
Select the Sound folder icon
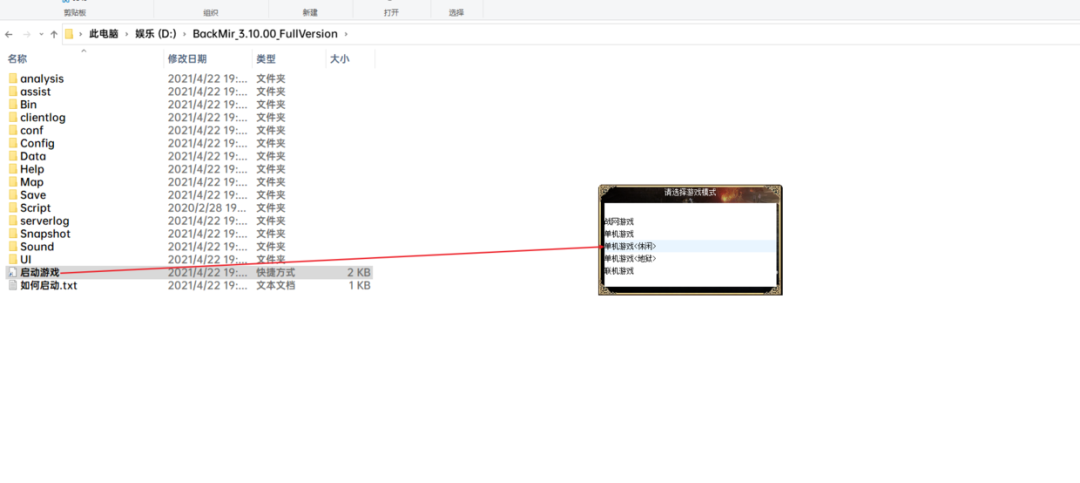tap(13, 247)
